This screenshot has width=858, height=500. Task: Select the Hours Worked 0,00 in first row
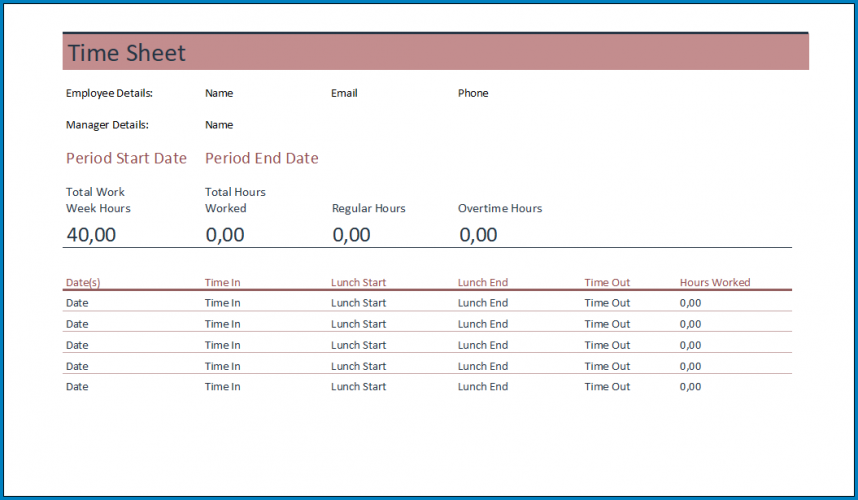tap(691, 303)
